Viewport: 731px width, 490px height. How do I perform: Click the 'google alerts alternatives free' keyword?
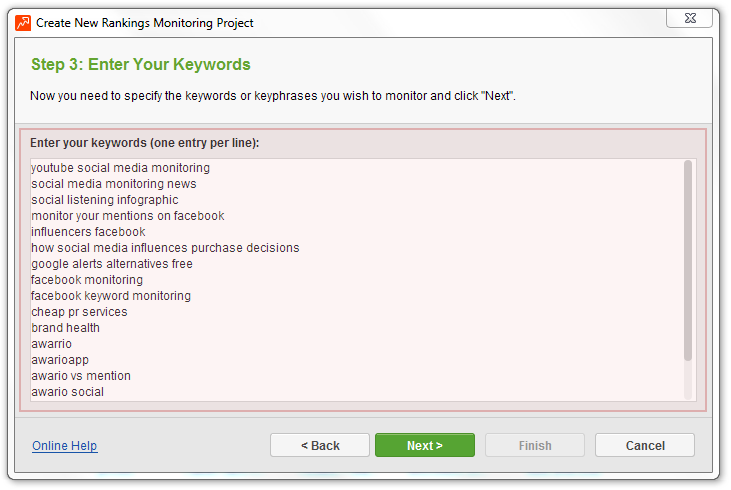112,264
